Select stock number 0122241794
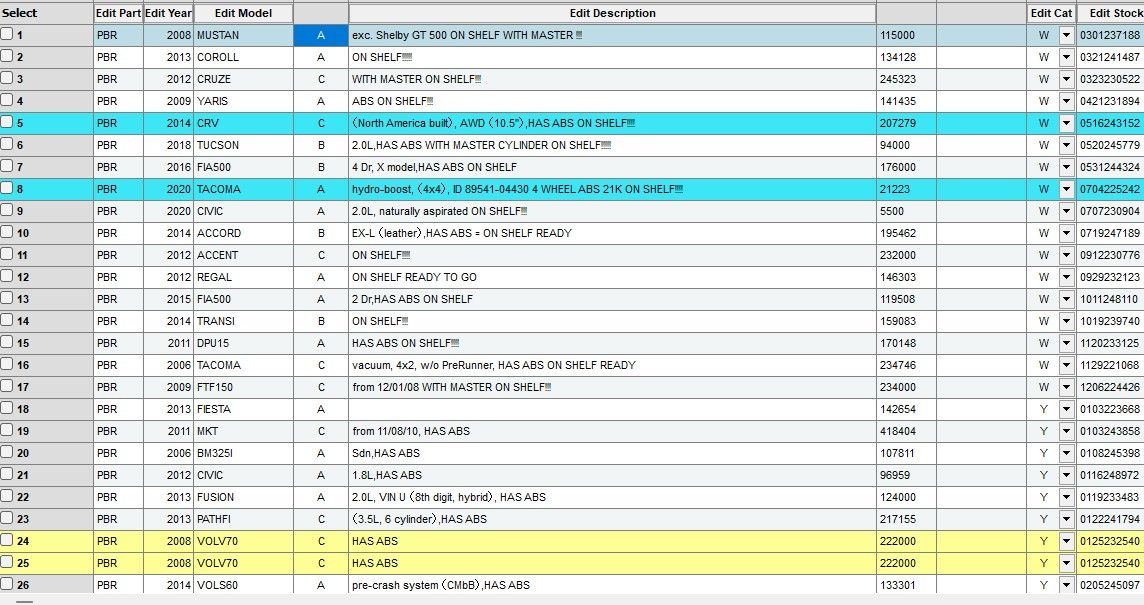Screen dimensions: 1144x605 click(x=1110, y=519)
